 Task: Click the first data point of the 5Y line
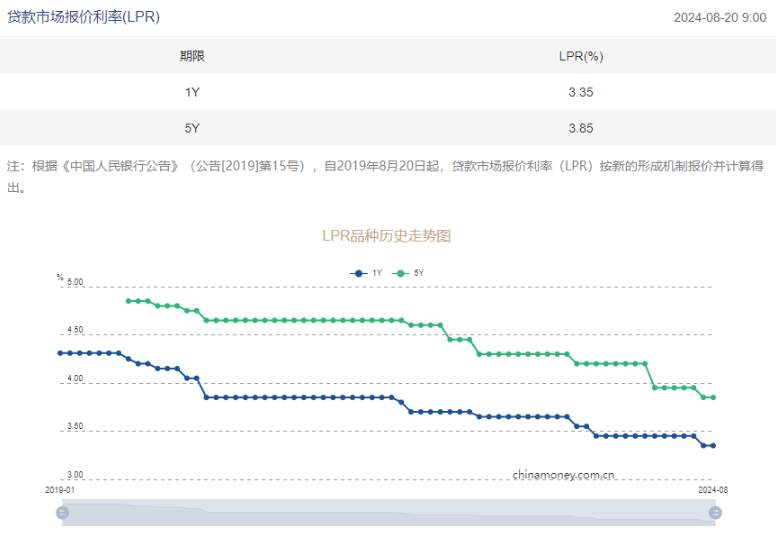(128, 301)
